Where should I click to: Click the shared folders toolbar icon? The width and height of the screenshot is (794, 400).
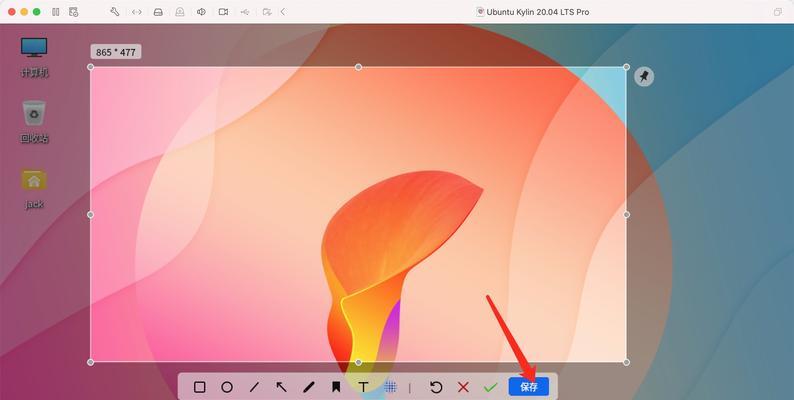pyautogui.click(x=267, y=12)
